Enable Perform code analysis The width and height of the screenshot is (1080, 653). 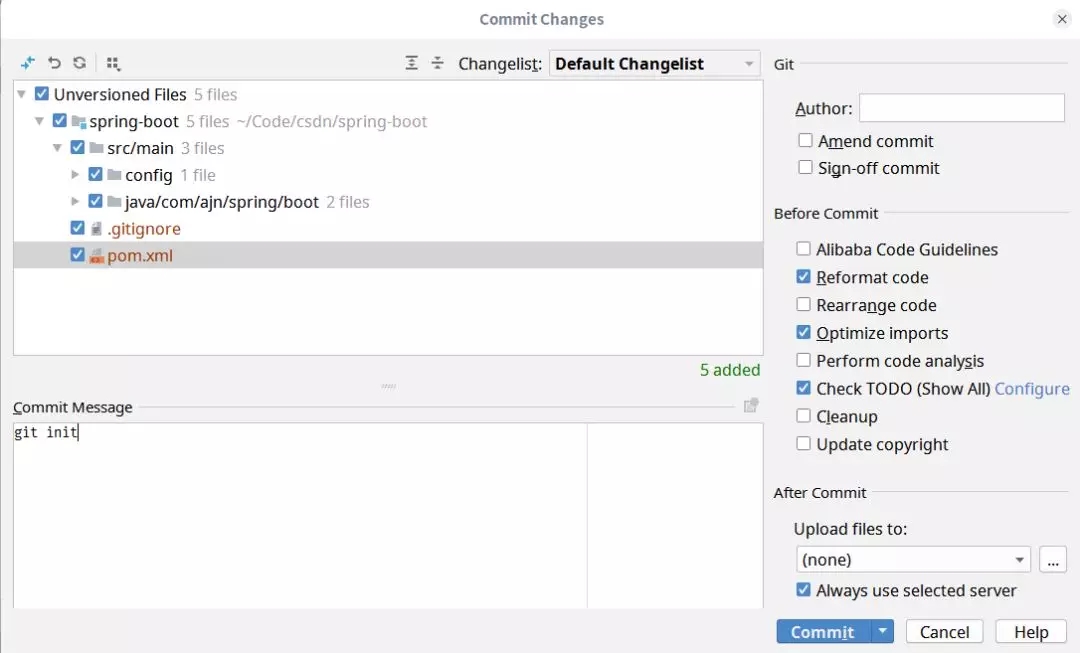(x=803, y=360)
